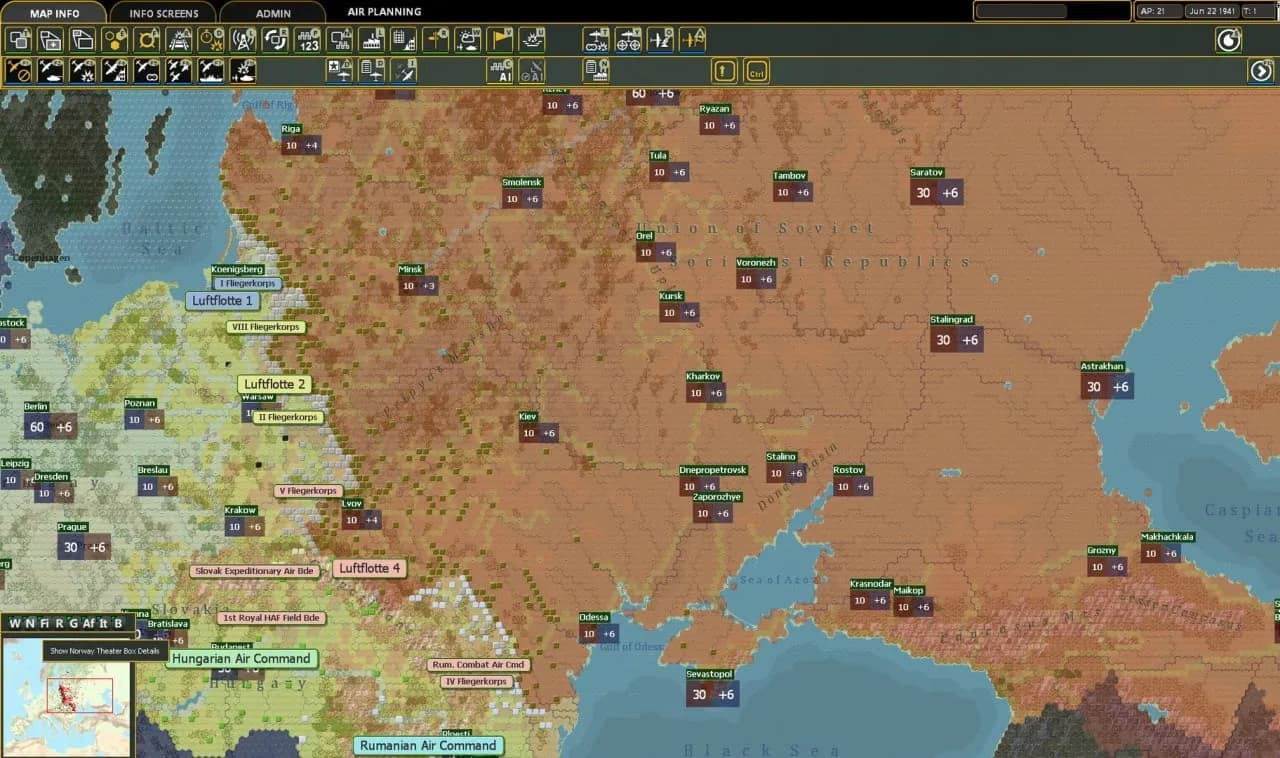Click the airplane over tank tracks icon

[x=597, y=40]
